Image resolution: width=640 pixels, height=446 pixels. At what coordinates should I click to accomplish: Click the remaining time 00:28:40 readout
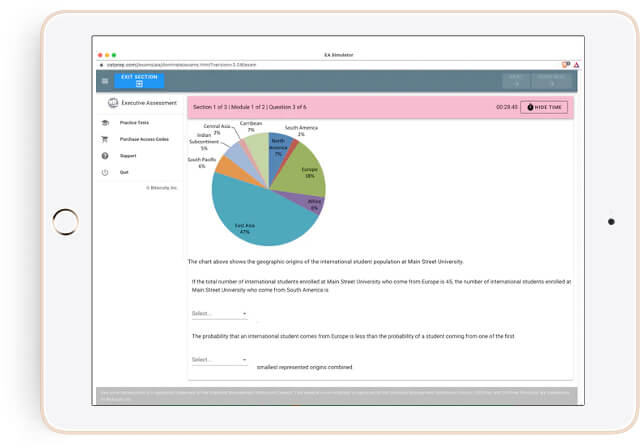[x=507, y=107]
